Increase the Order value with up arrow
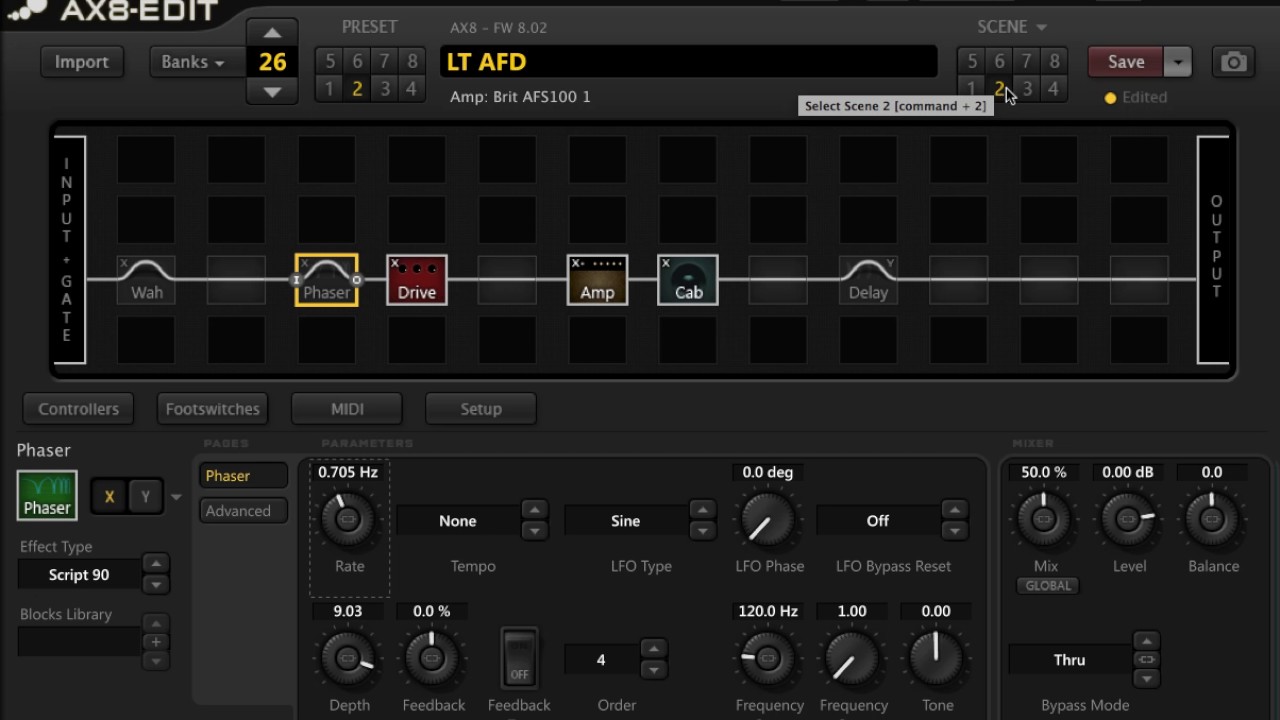Image resolution: width=1280 pixels, height=720 pixels. click(x=653, y=649)
